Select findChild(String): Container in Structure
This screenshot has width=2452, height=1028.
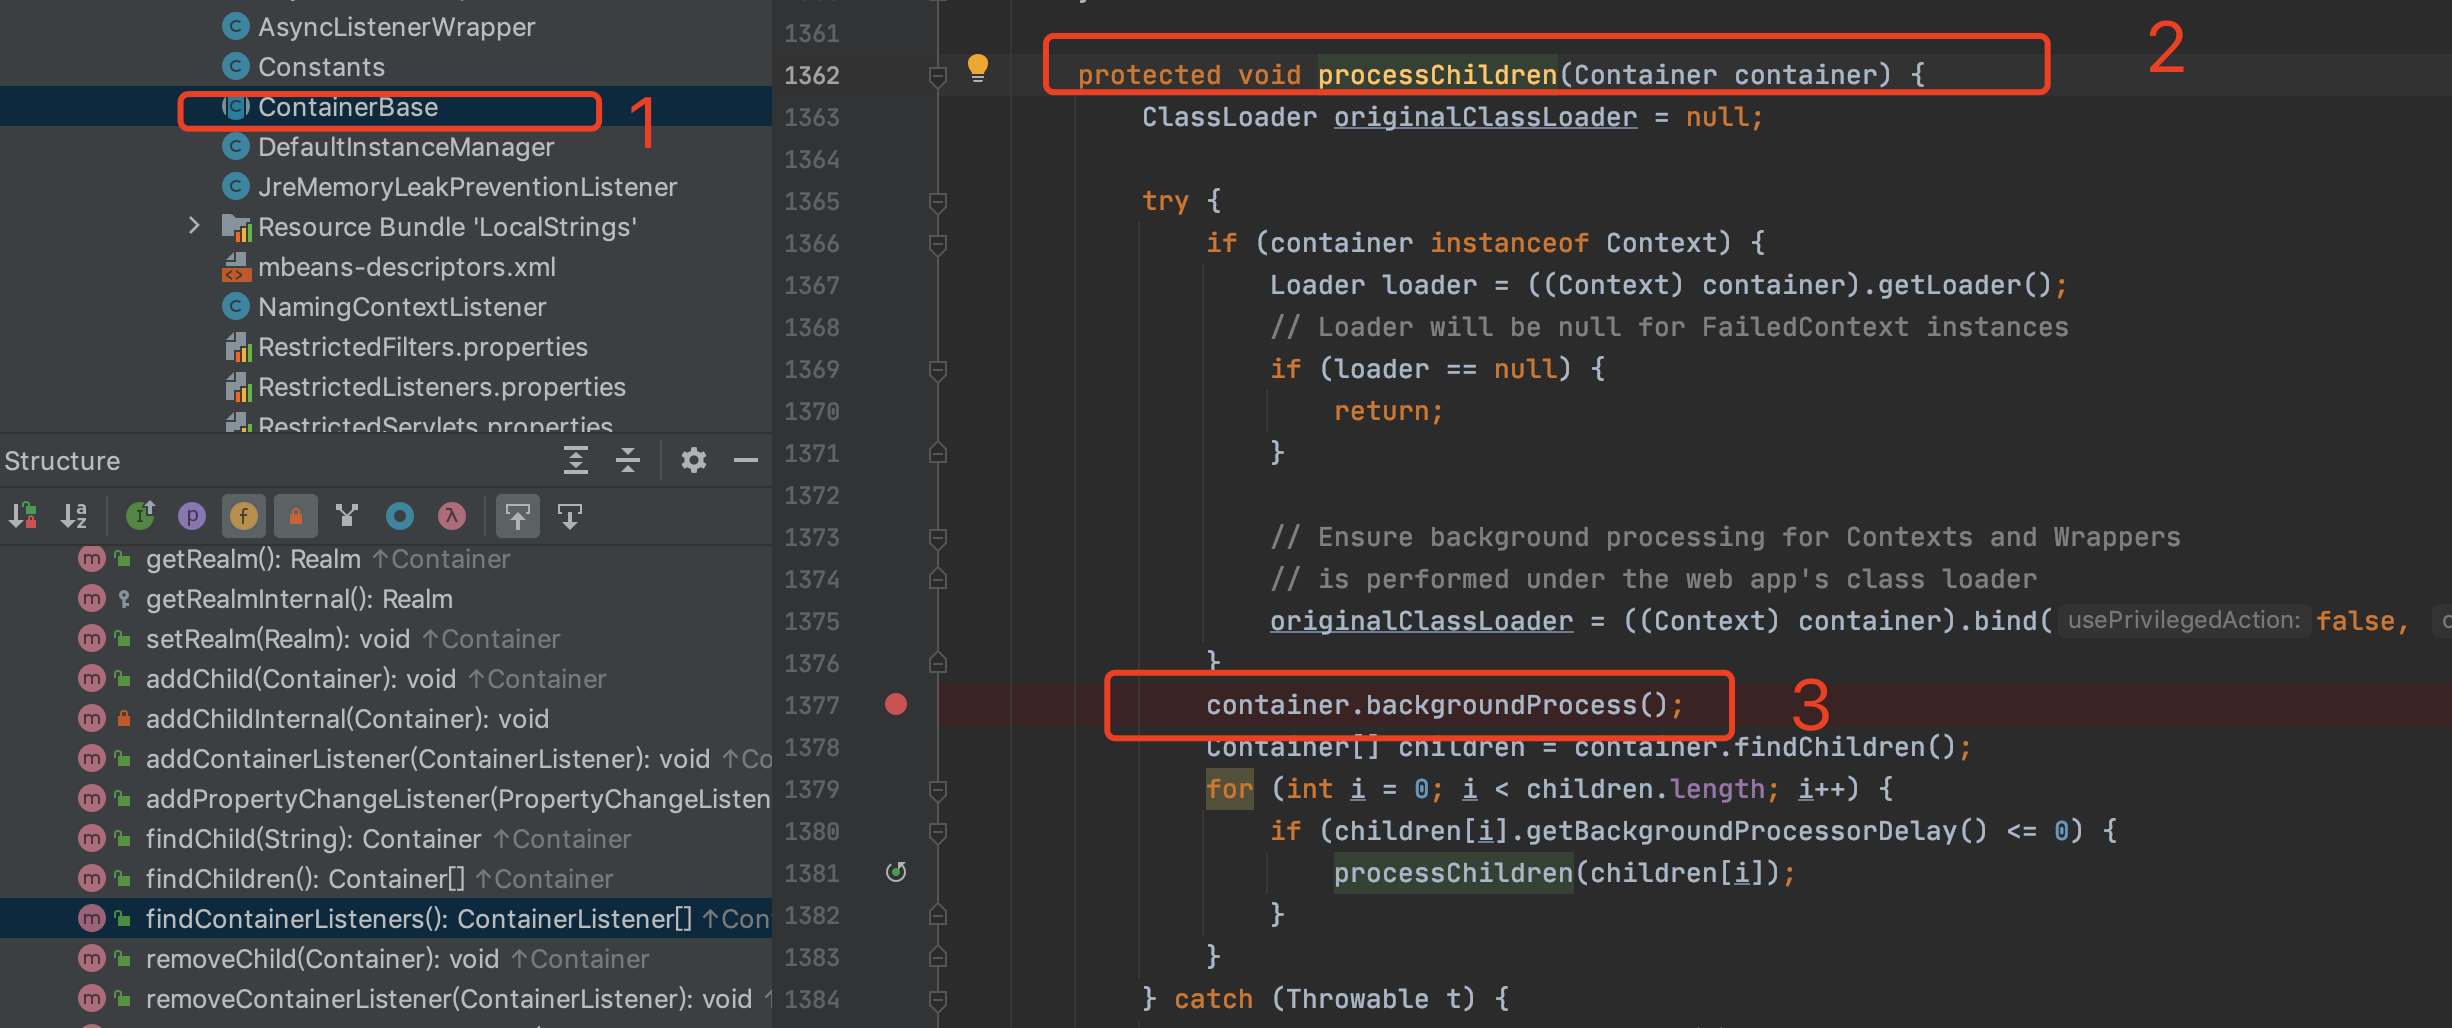(x=386, y=839)
